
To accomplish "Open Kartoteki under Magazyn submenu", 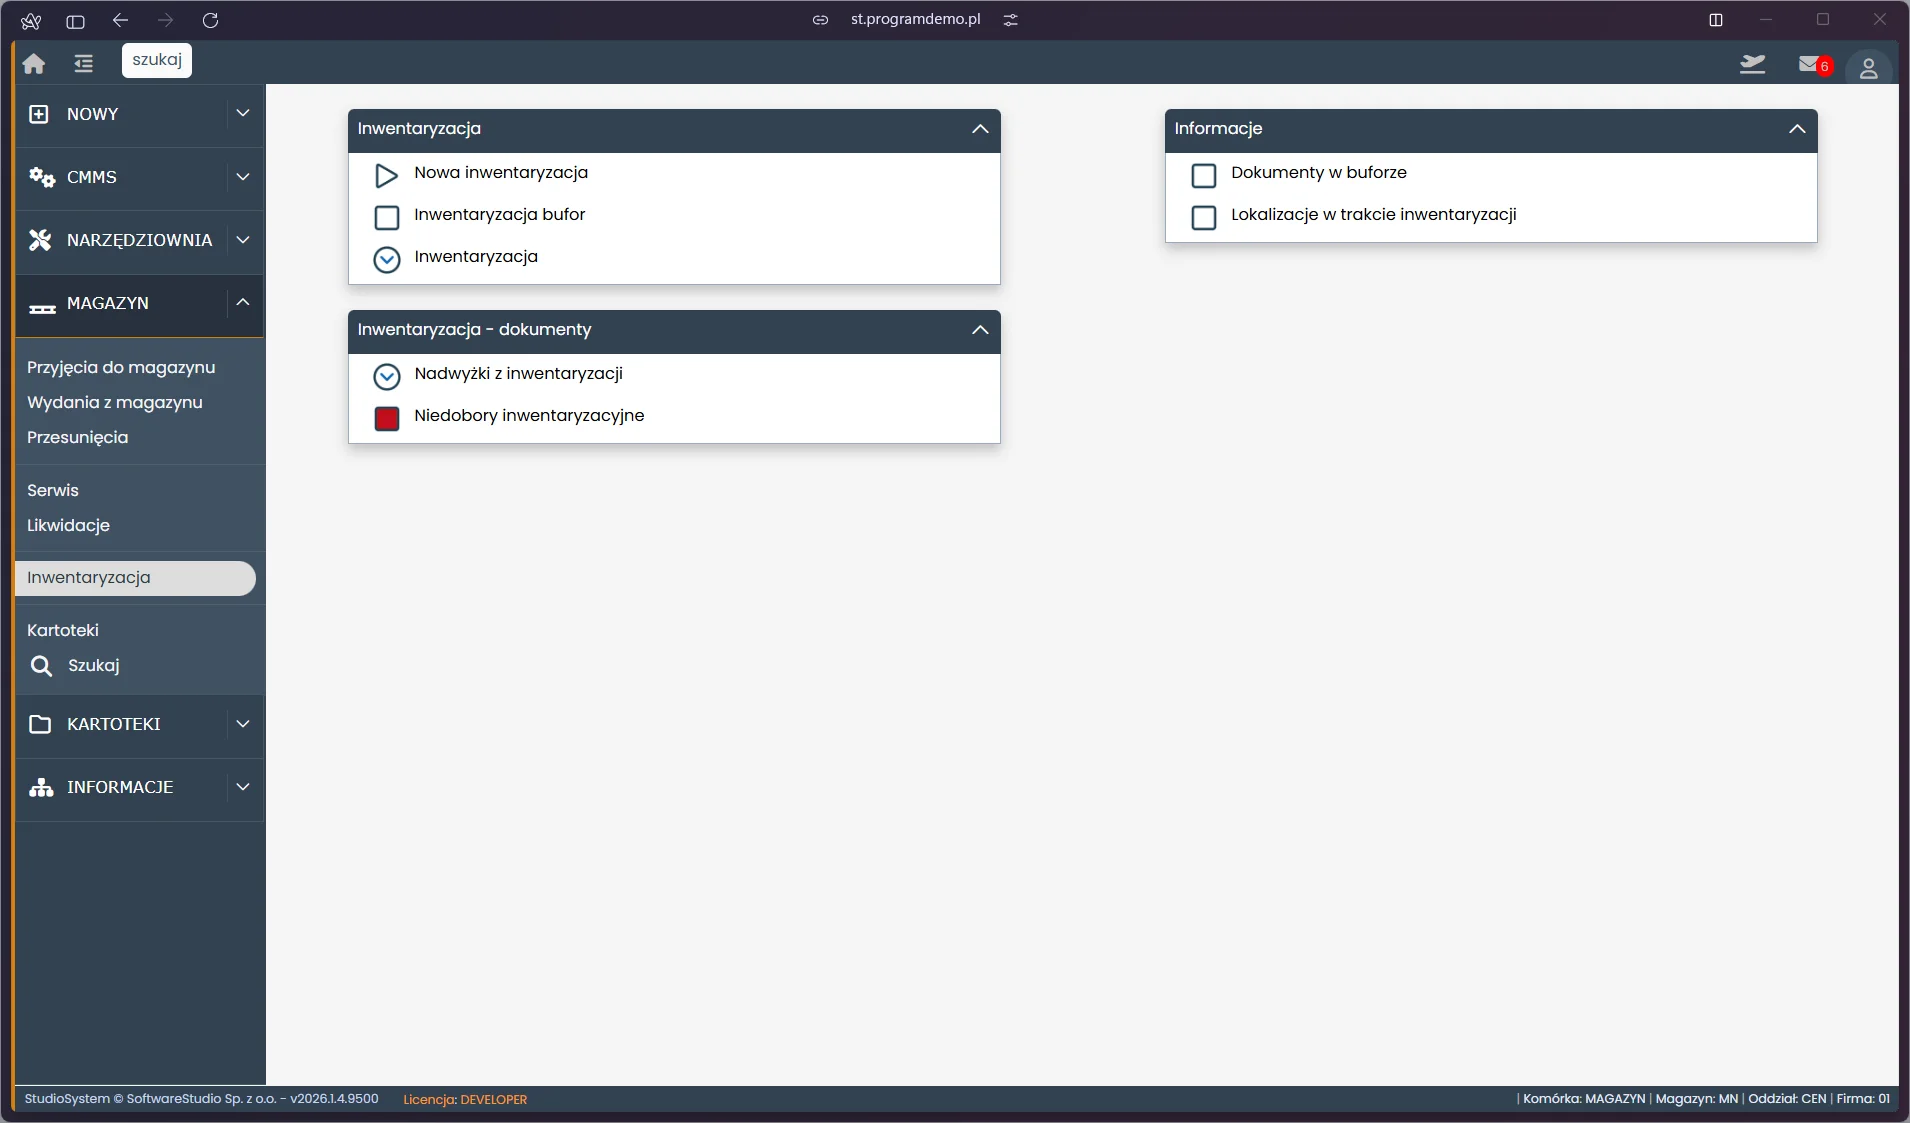I will [x=63, y=630].
